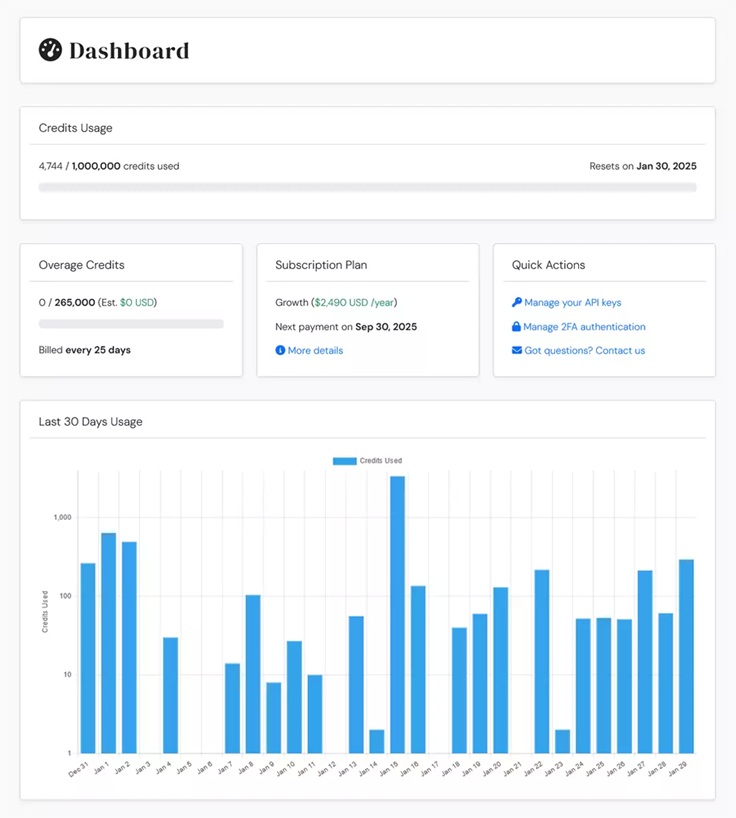Image resolution: width=736 pixels, height=818 pixels.
Task: Toggle the blue Credits Used legend swatch
Action: pos(344,461)
